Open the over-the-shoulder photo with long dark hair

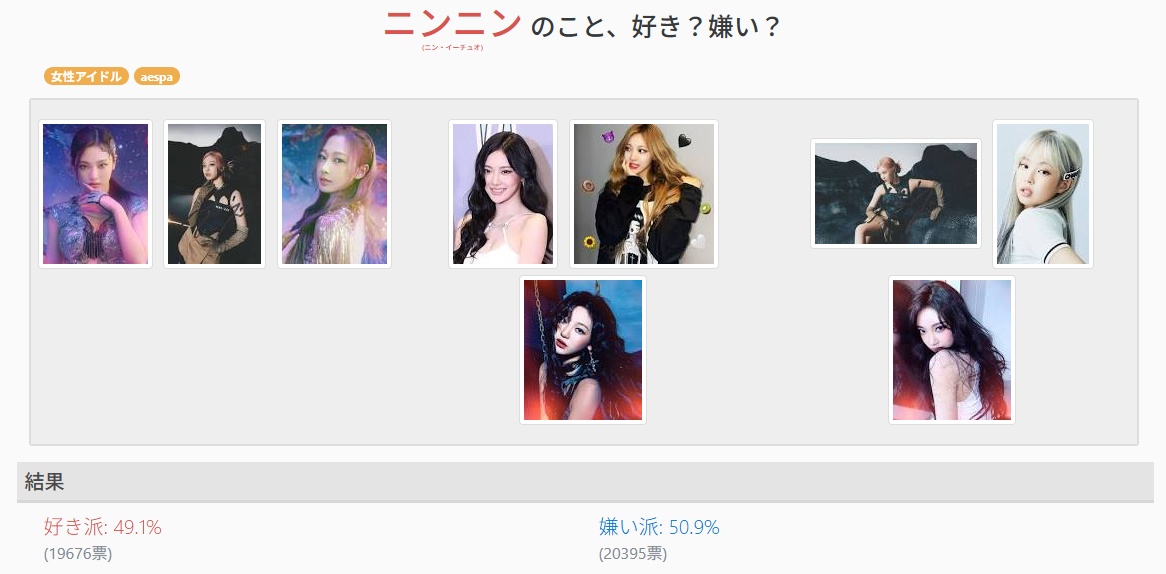pos(952,350)
